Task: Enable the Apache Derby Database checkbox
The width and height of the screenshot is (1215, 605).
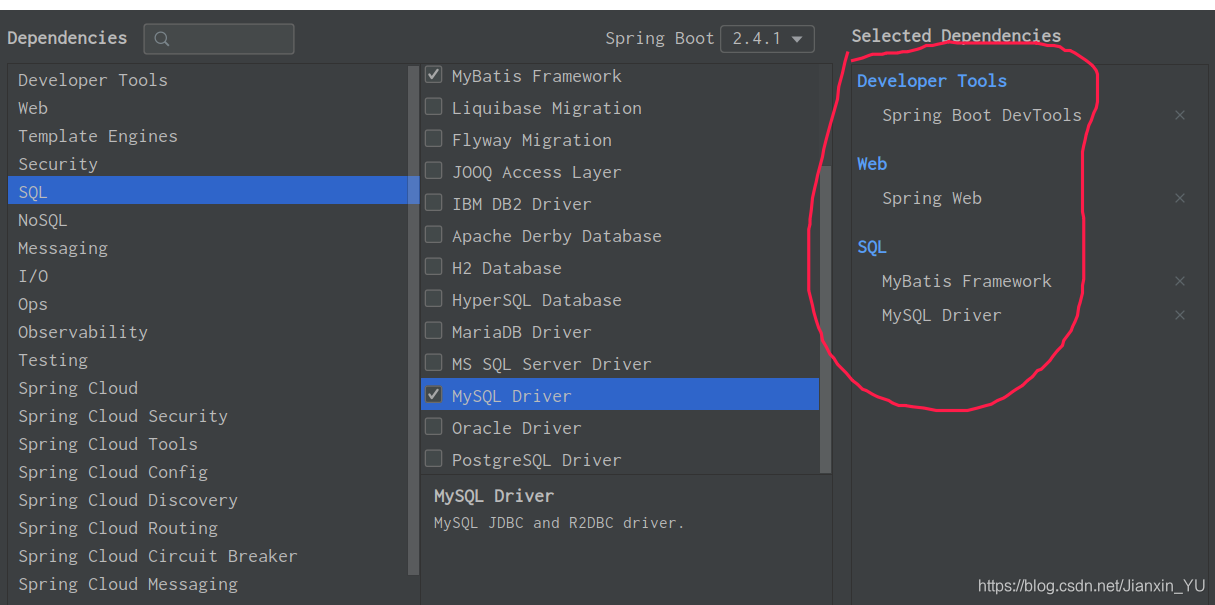Action: [434, 234]
